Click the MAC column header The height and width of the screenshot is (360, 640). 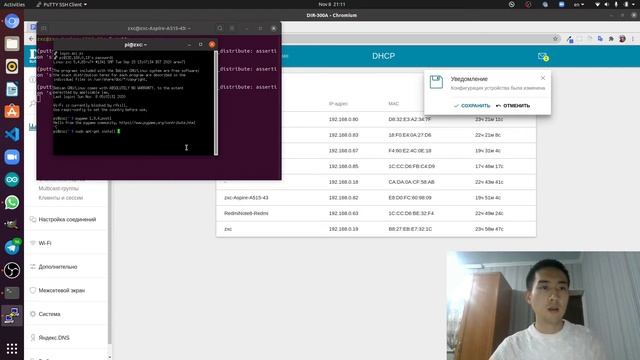click(x=393, y=104)
